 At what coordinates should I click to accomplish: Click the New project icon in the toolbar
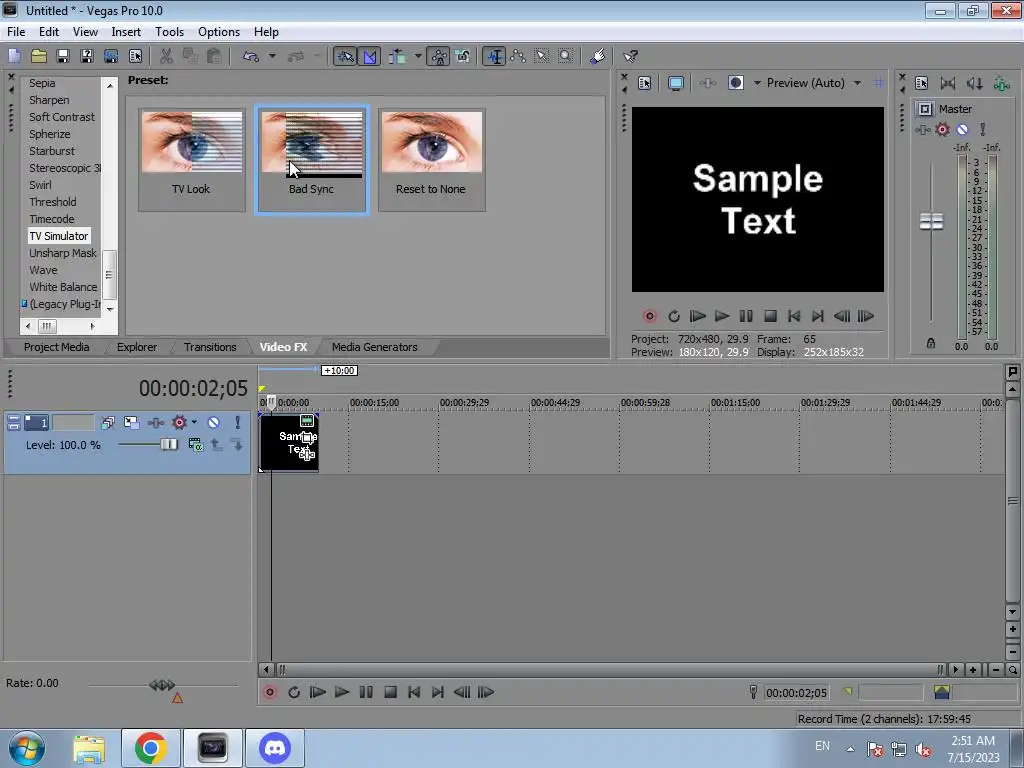[14, 57]
